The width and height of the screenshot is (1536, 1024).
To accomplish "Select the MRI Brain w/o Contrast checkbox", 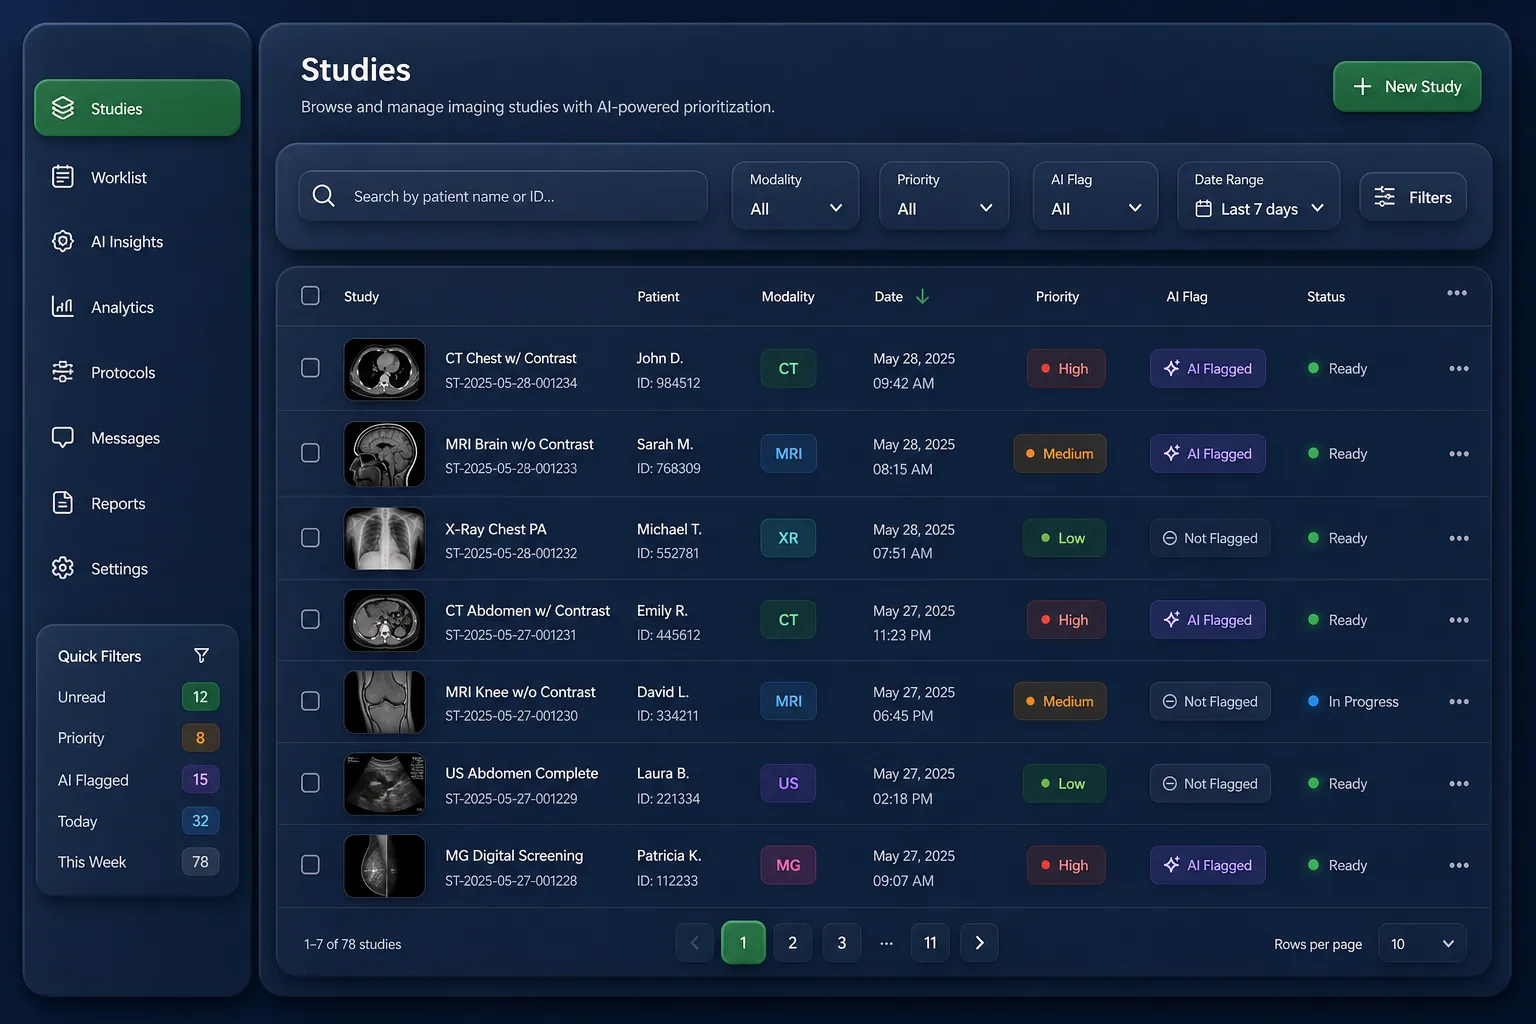I will (x=311, y=453).
